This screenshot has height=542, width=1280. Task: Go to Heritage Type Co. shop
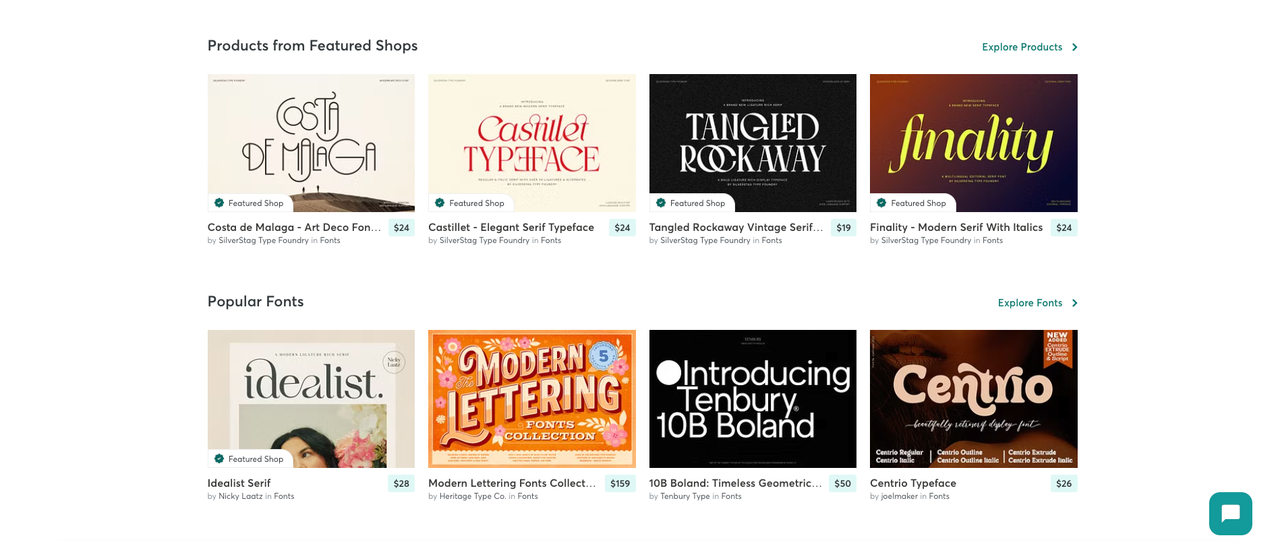(472, 496)
